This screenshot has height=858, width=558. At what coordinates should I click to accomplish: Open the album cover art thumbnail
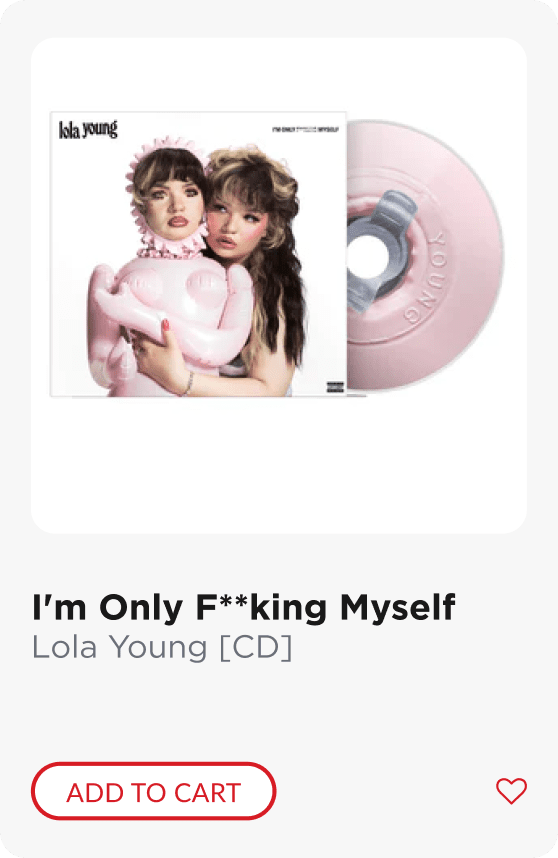point(198,254)
